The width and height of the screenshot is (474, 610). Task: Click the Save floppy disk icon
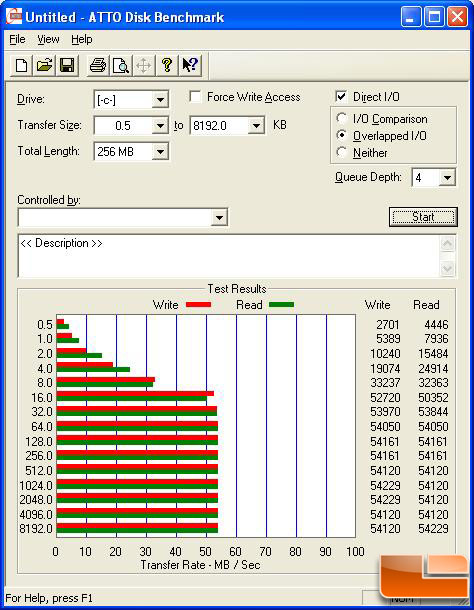tap(67, 65)
